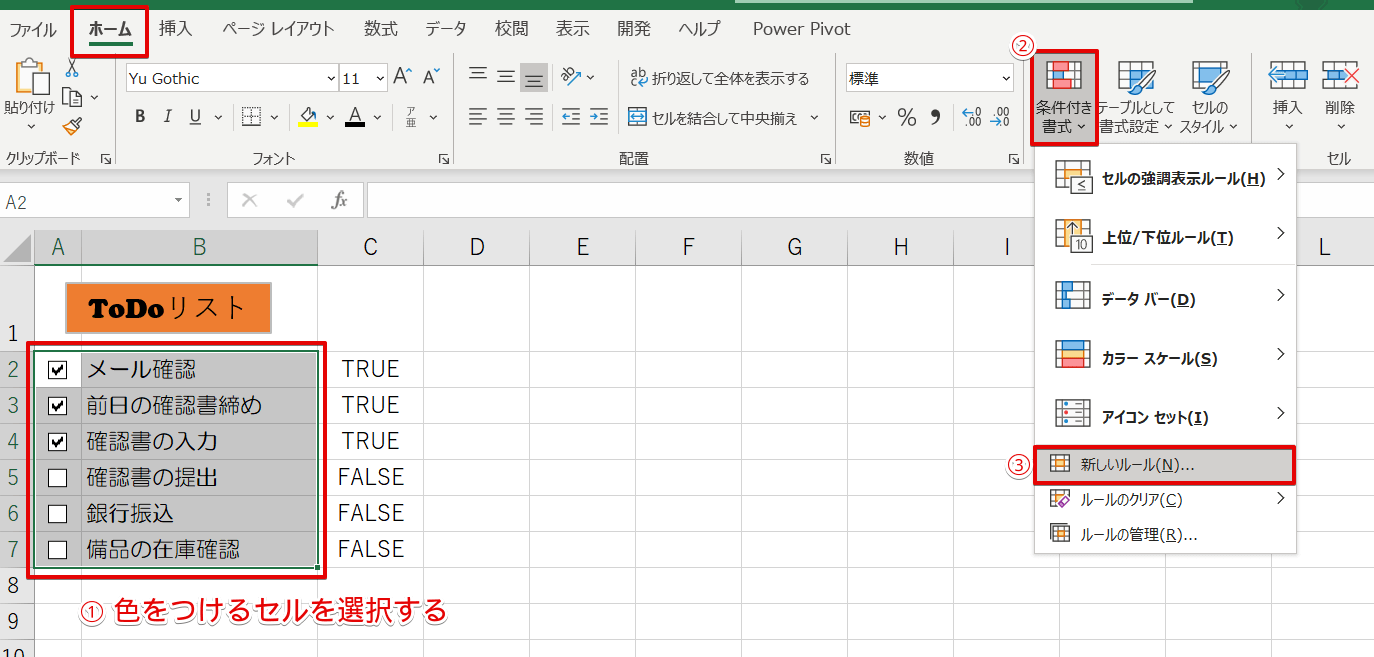Click the phonetic guide (furigana) icon
This screenshot has width=1374, height=657.
click(411, 117)
